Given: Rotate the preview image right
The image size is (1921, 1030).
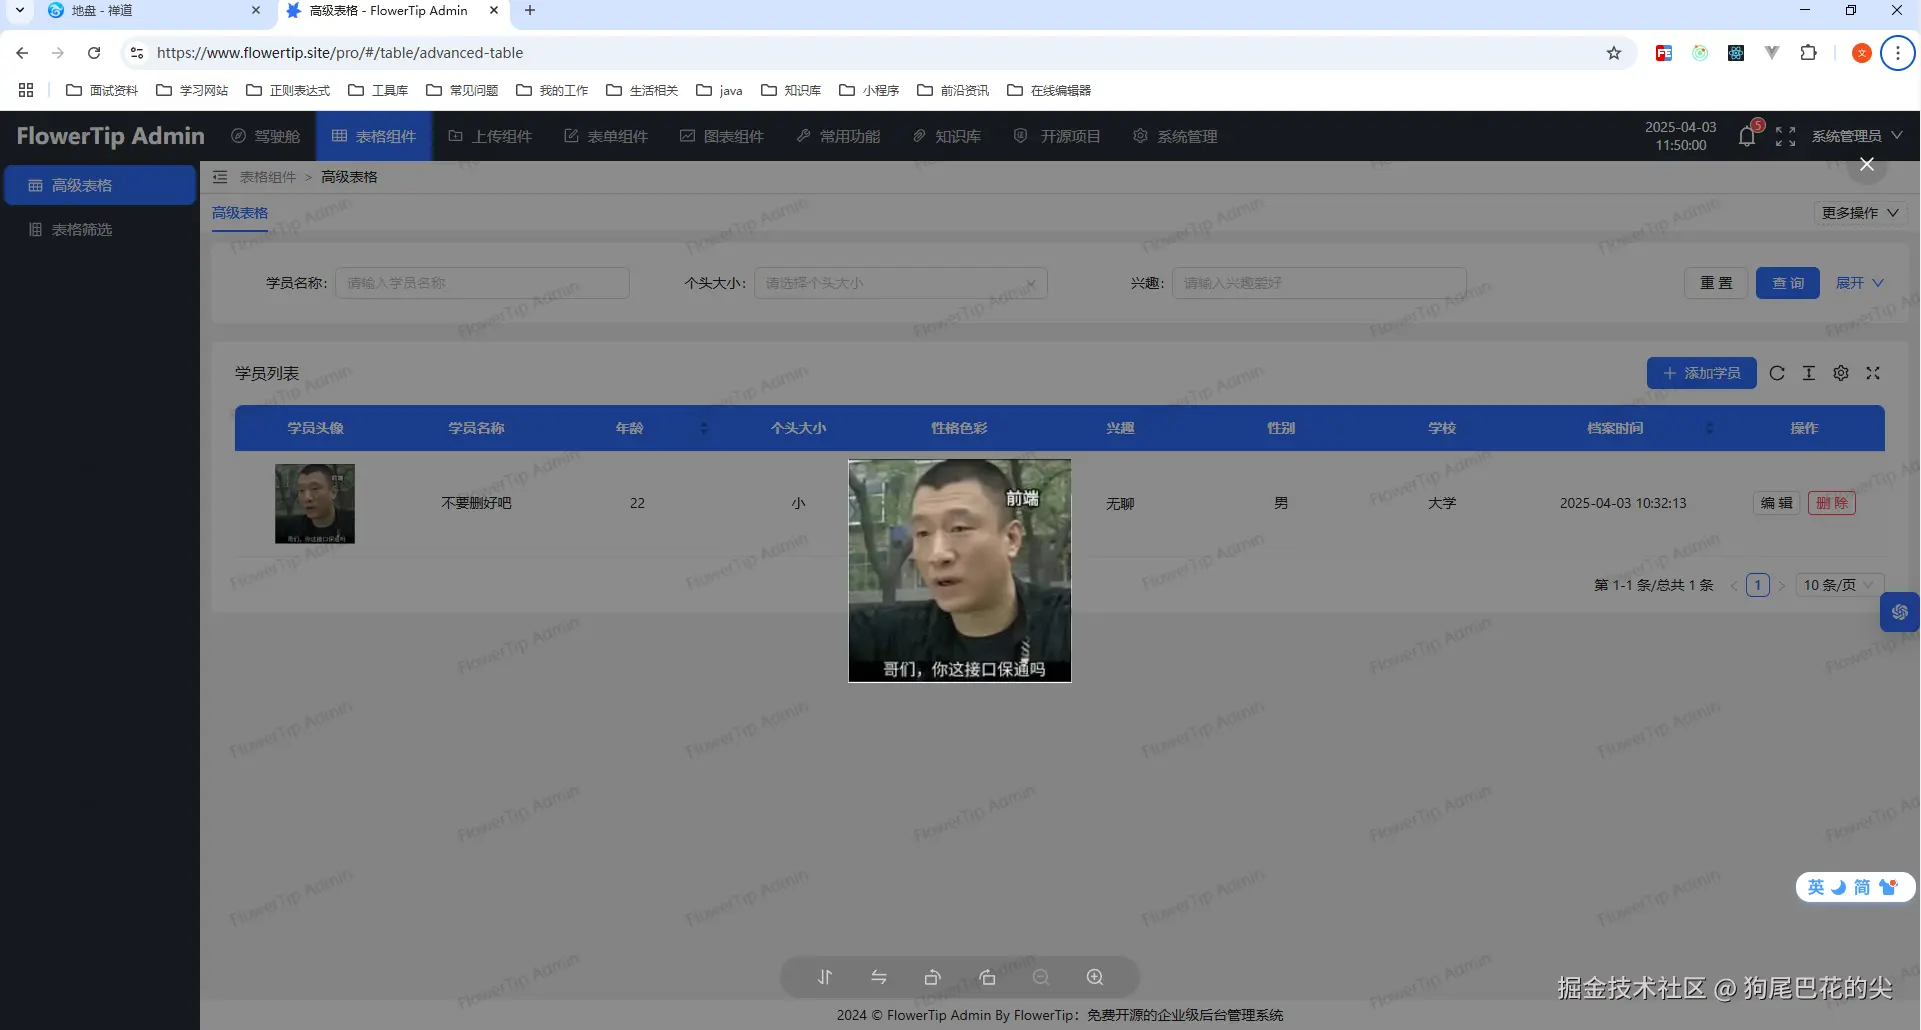Looking at the screenshot, I should click(x=987, y=977).
